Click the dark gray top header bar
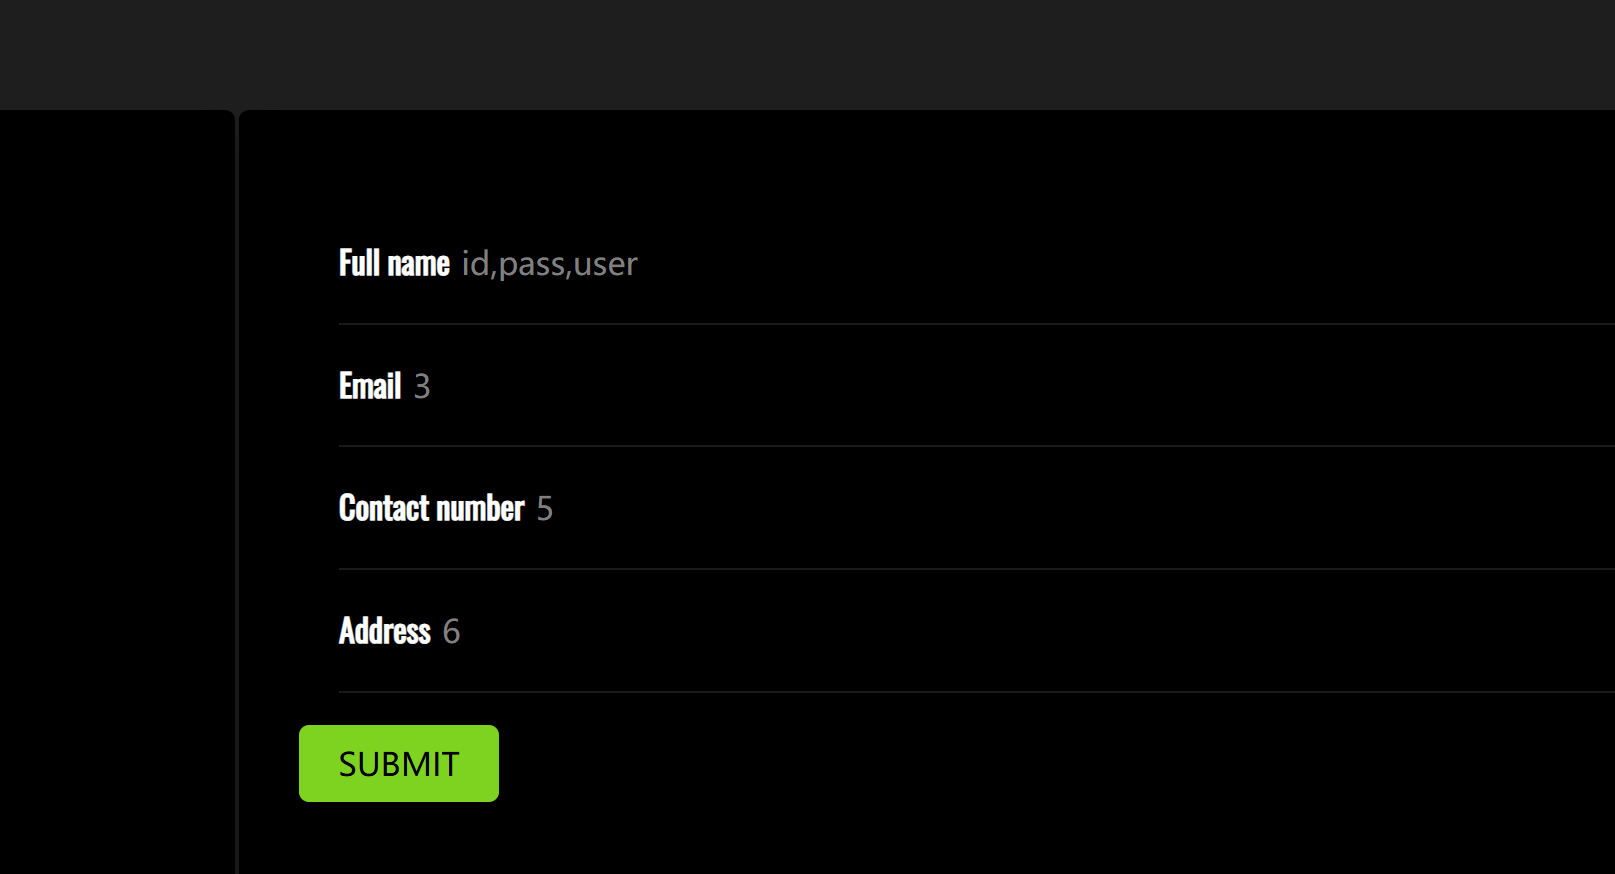 (807, 54)
